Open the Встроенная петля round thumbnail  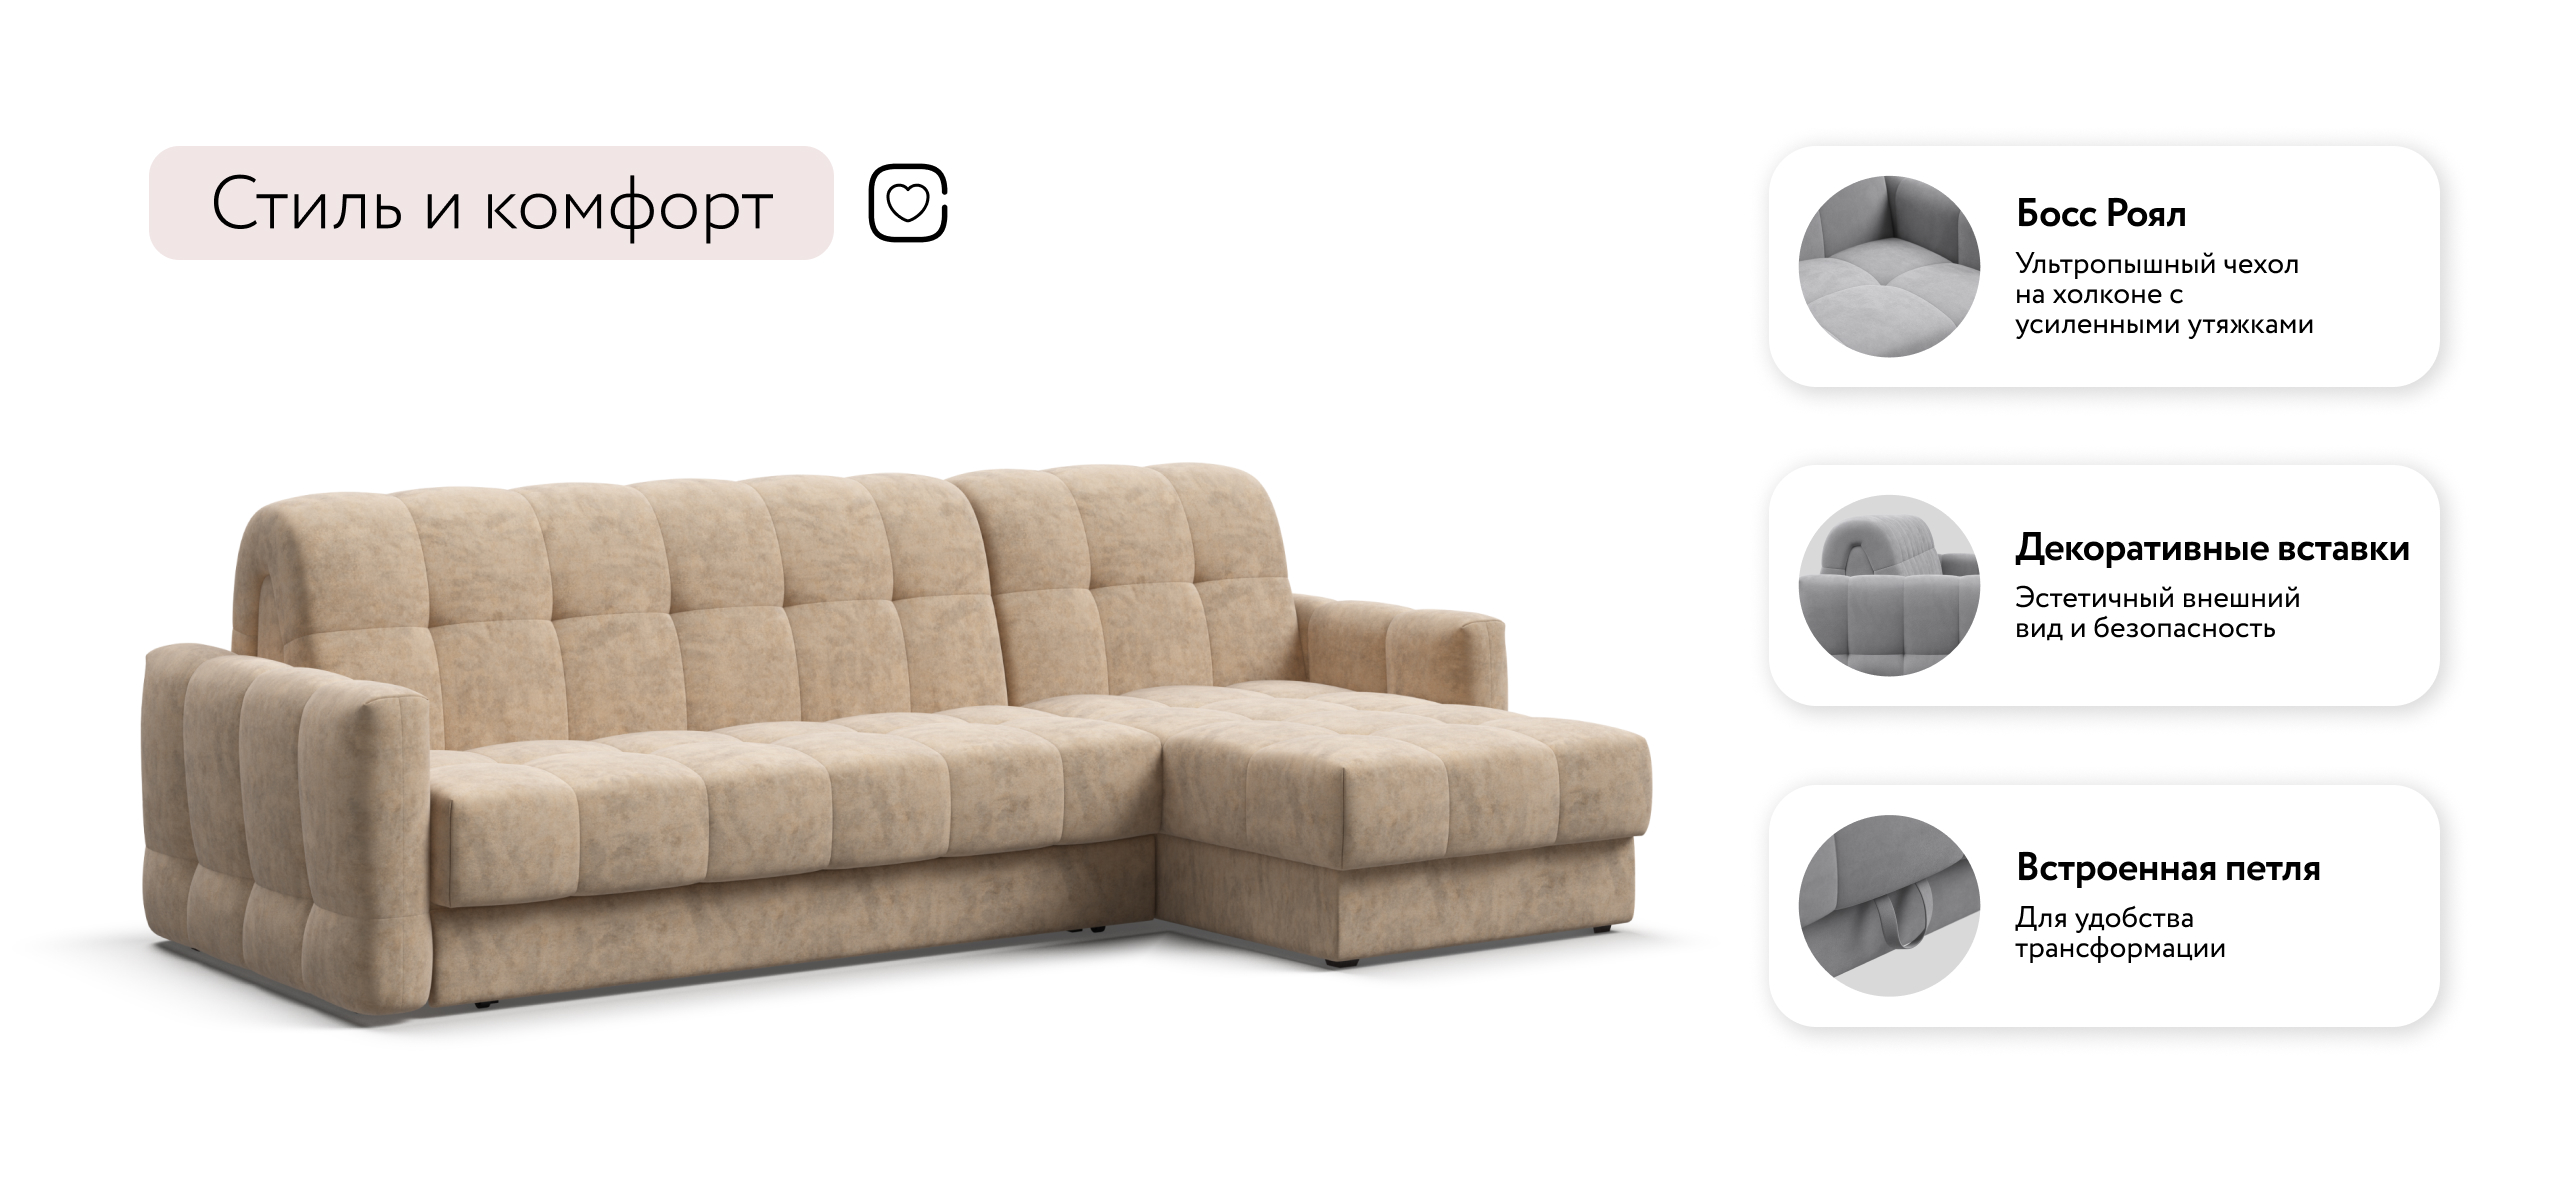pos(1889,905)
